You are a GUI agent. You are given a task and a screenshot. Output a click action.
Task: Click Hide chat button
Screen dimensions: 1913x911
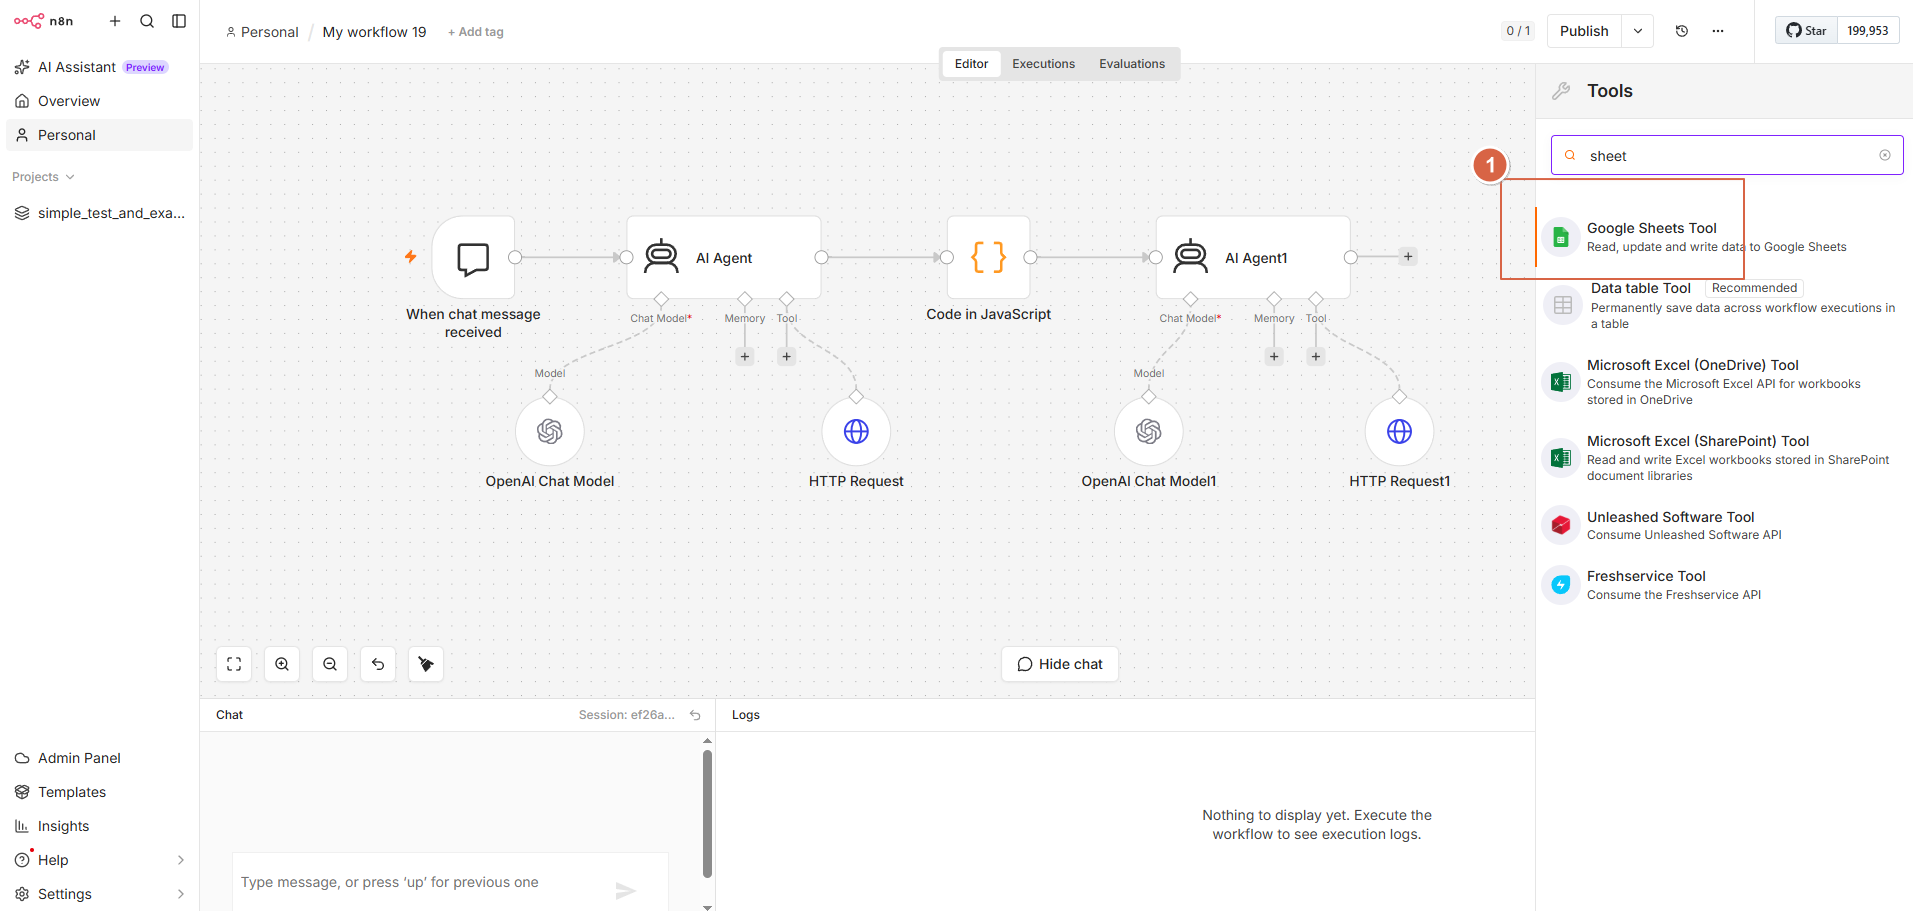pyautogui.click(x=1060, y=664)
